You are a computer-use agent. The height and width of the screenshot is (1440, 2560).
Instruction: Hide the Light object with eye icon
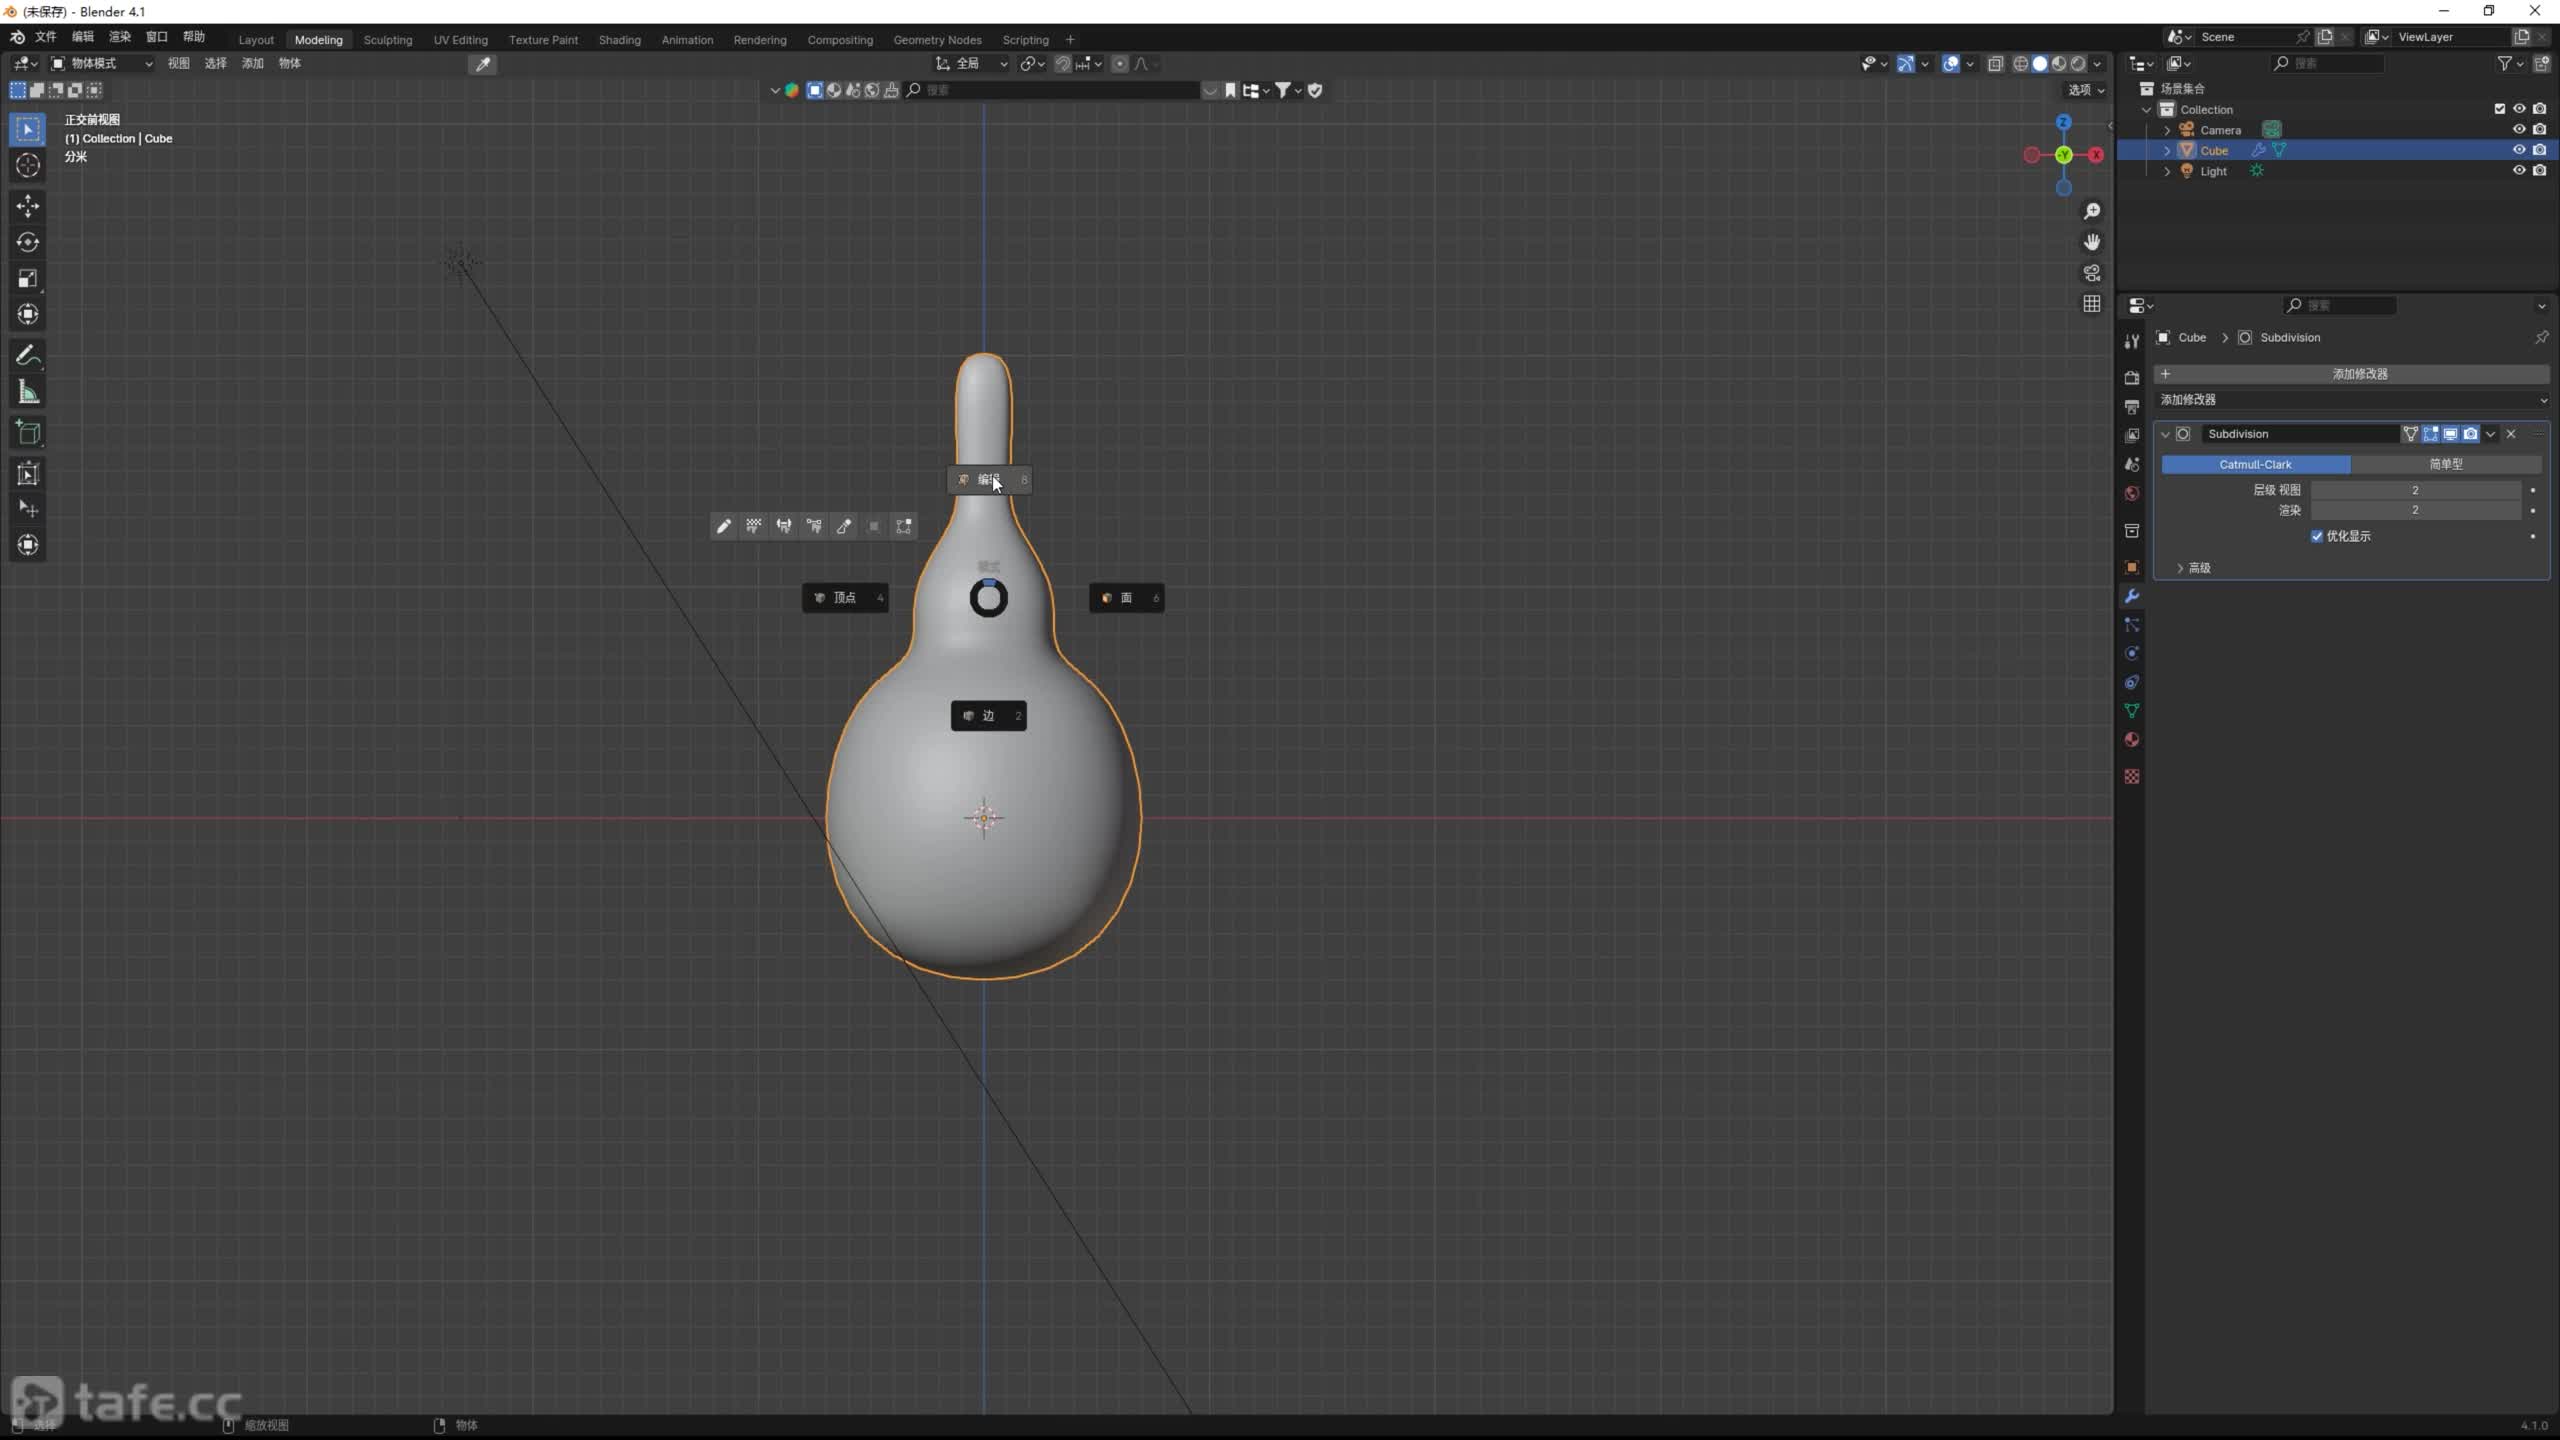coord(2519,171)
